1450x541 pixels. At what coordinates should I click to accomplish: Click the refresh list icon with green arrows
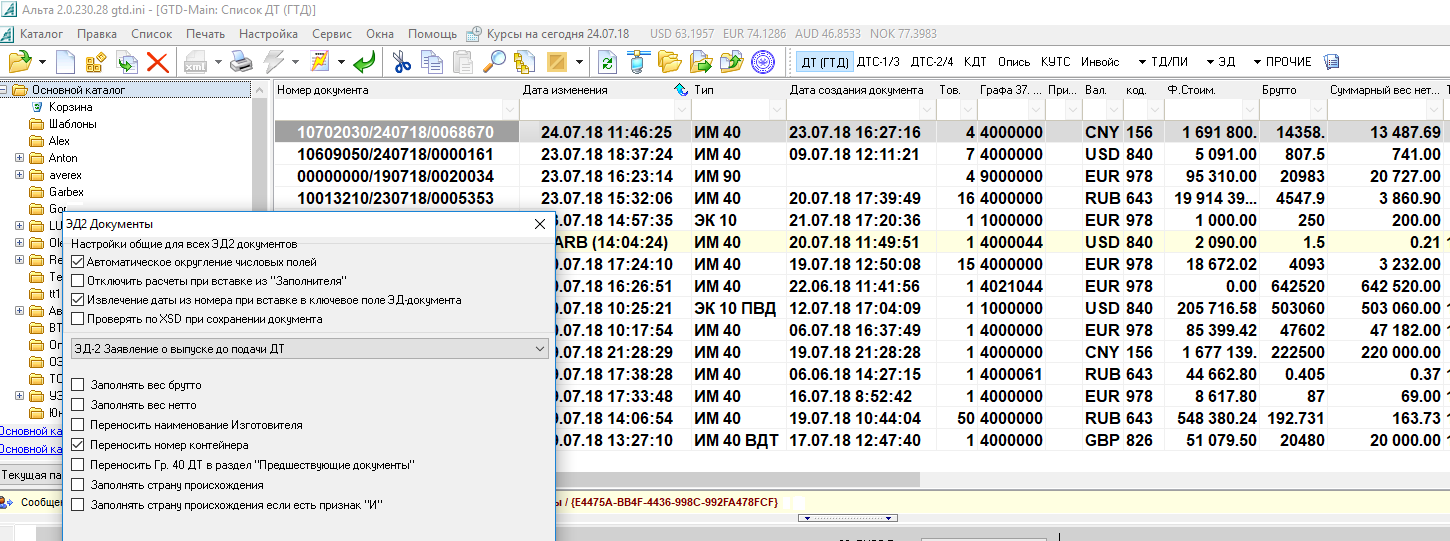[x=607, y=62]
